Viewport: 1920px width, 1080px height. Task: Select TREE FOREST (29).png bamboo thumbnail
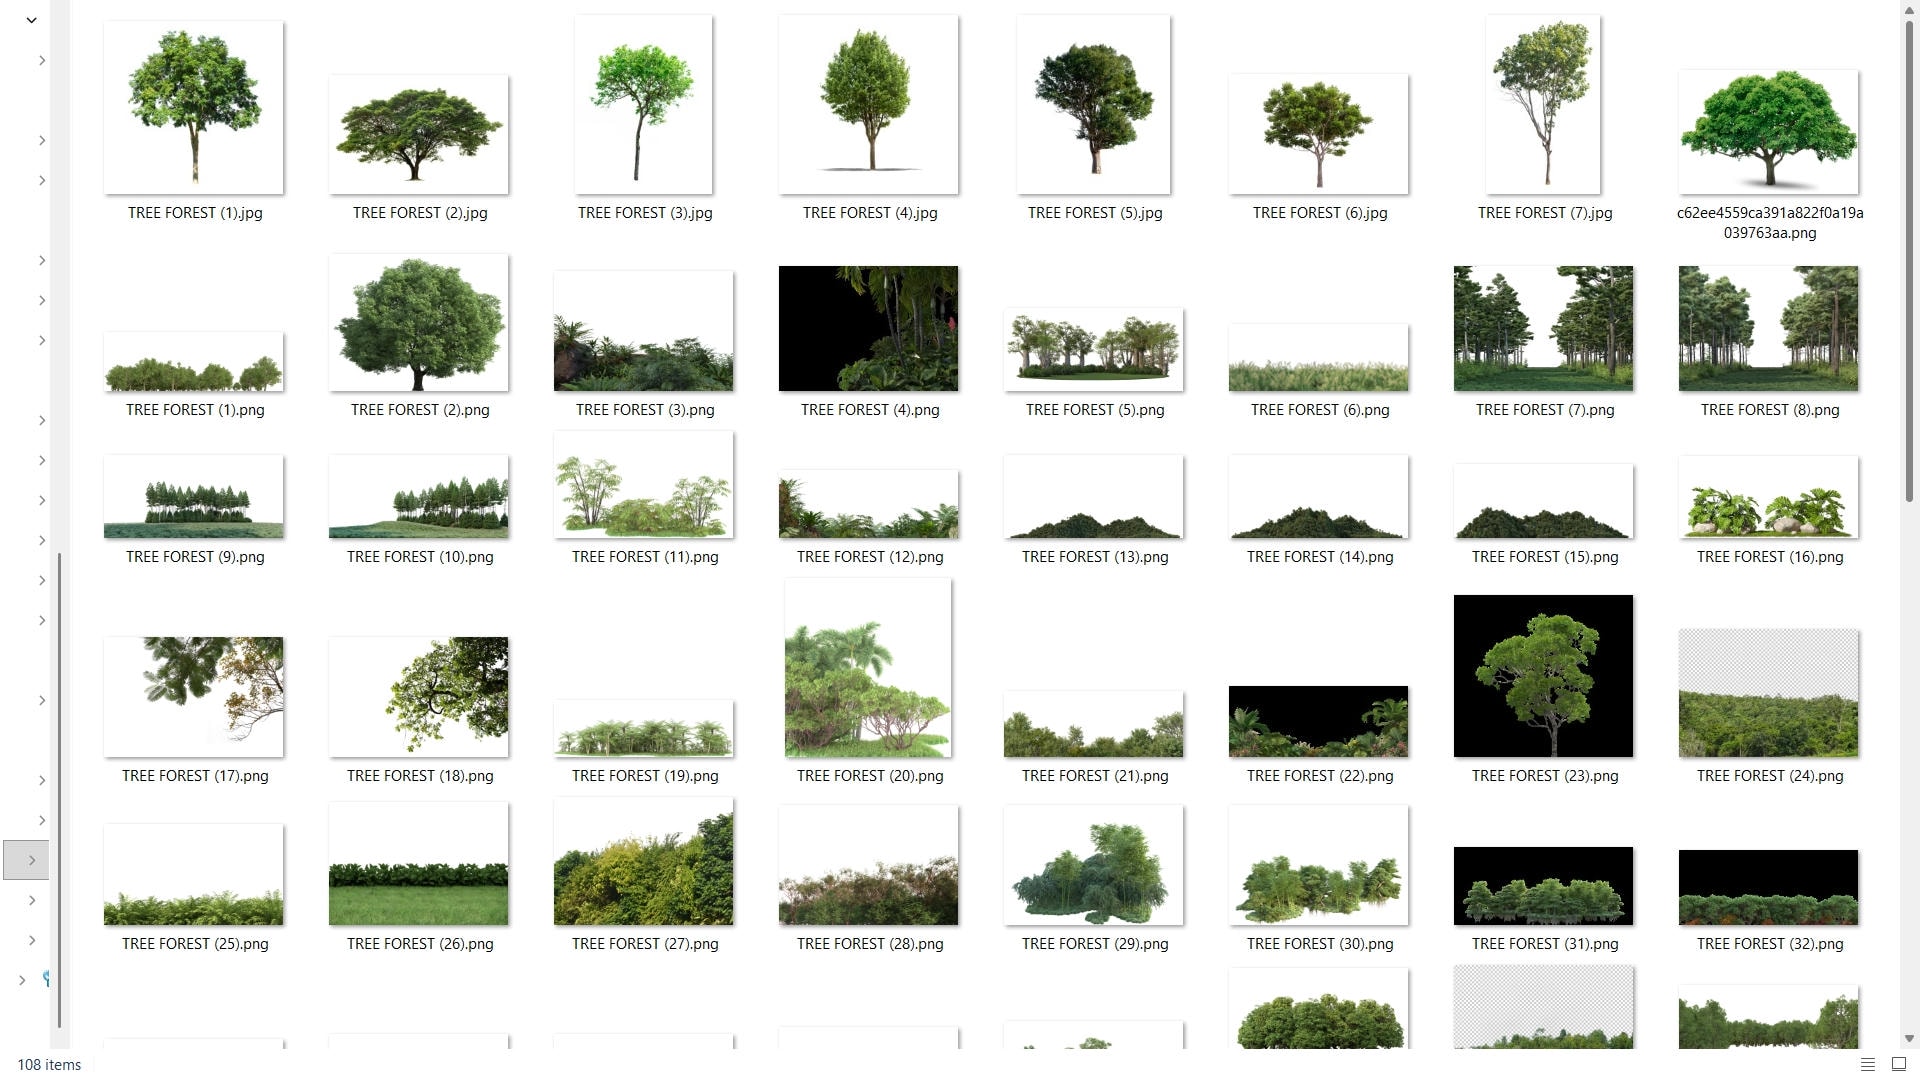tap(1093, 865)
